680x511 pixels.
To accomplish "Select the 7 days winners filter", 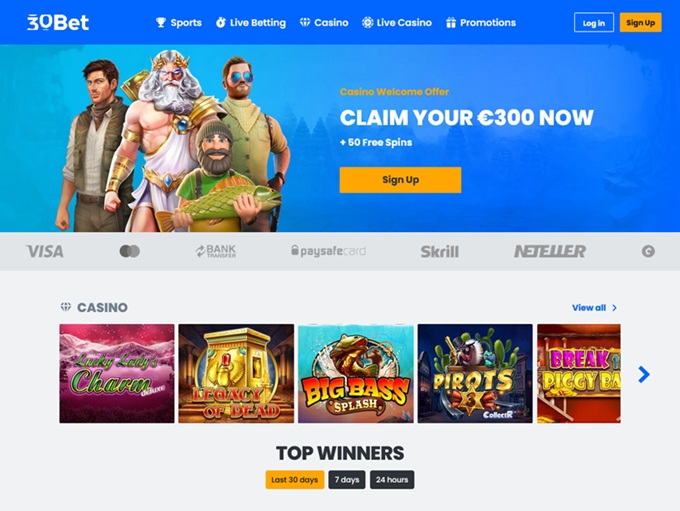I will click(347, 480).
